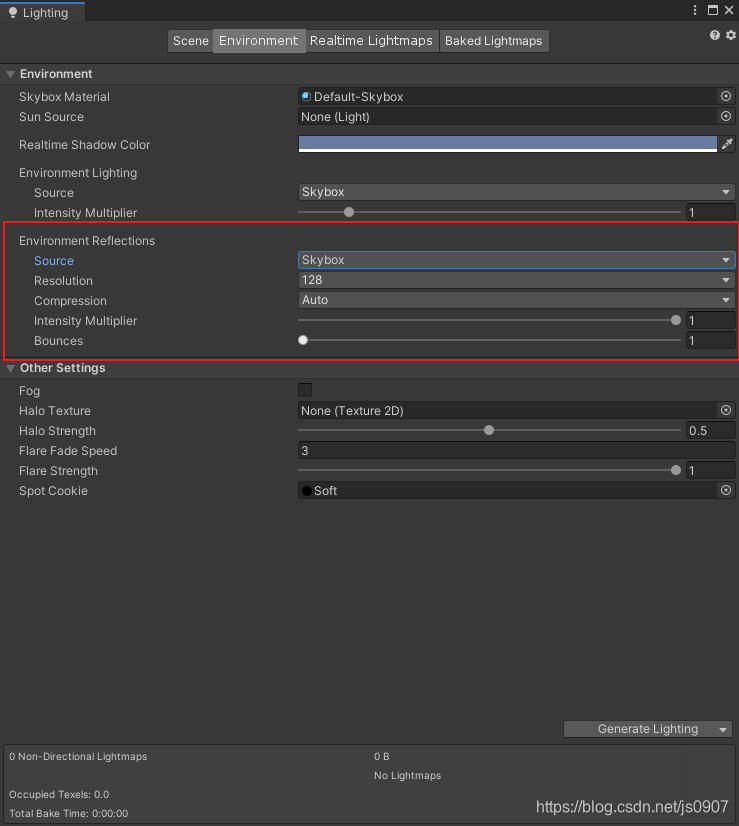This screenshot has width=739, height=826.
Task: Click the Flare Strength slider handle
Action: pyautogui.click(x=676, y=470)
